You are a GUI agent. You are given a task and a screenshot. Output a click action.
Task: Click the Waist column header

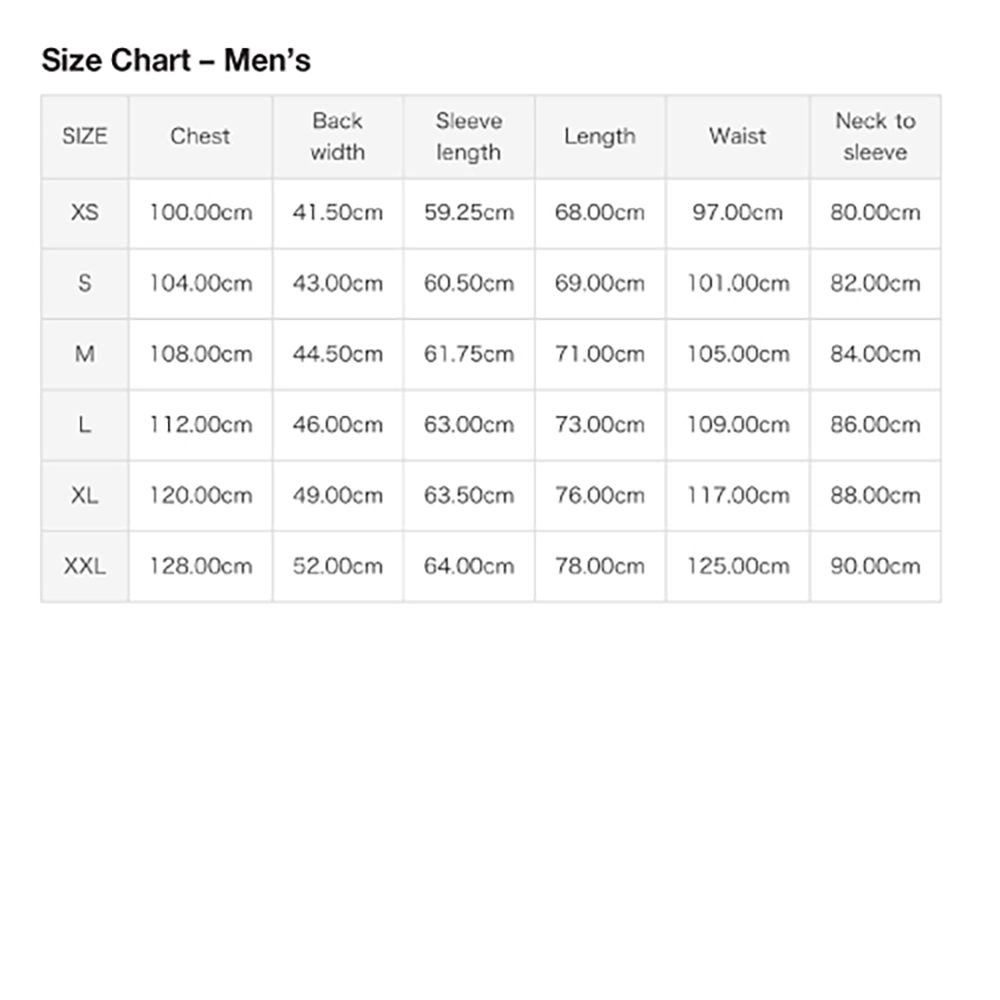[x=738, y=136]
